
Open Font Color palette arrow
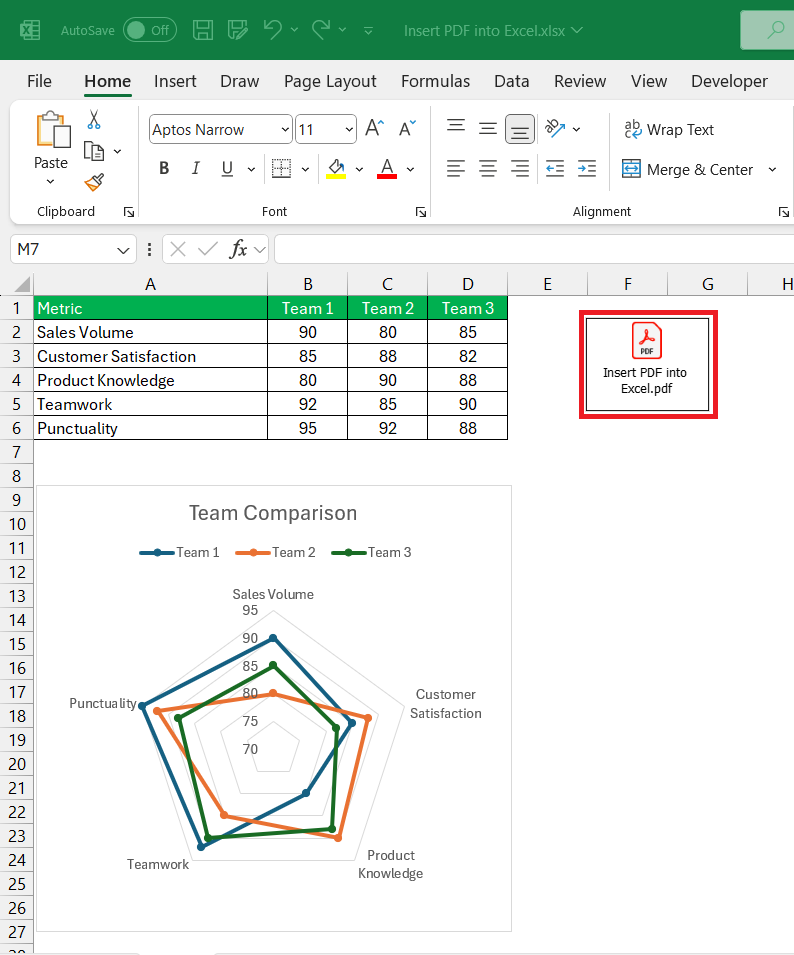410,169
